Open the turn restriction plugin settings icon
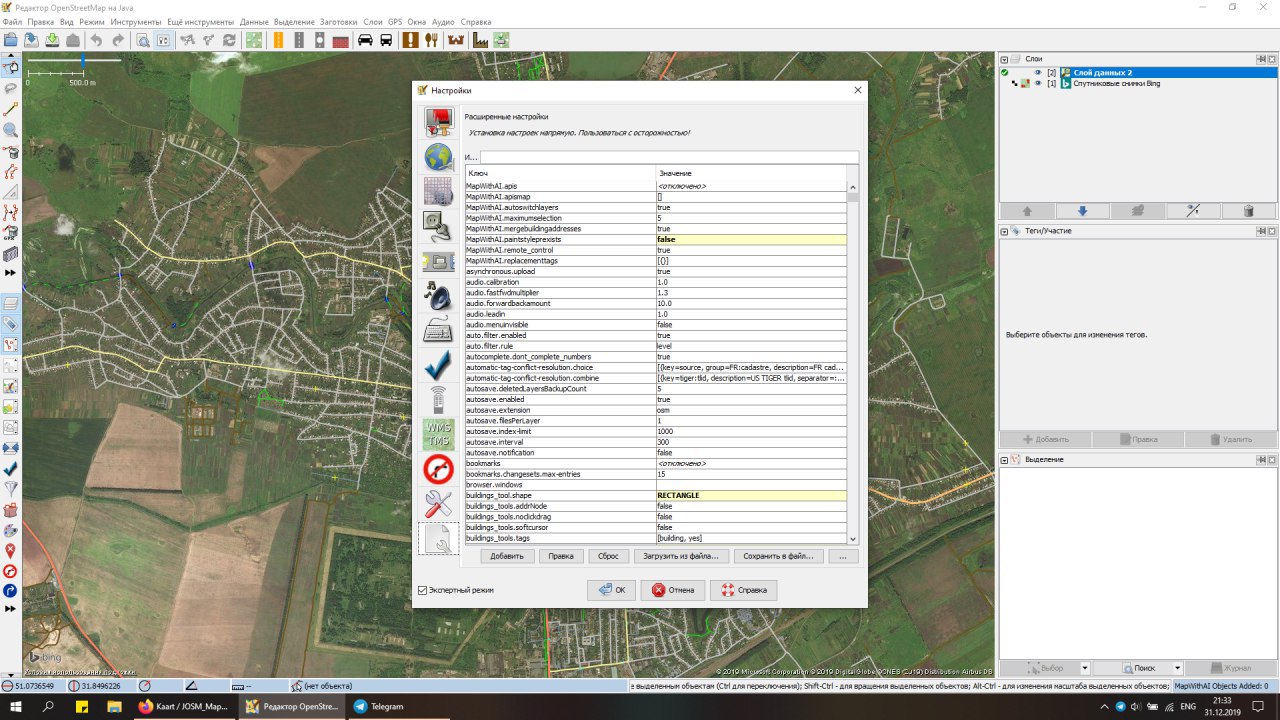 pyautogui.click(x=438, y=468)
